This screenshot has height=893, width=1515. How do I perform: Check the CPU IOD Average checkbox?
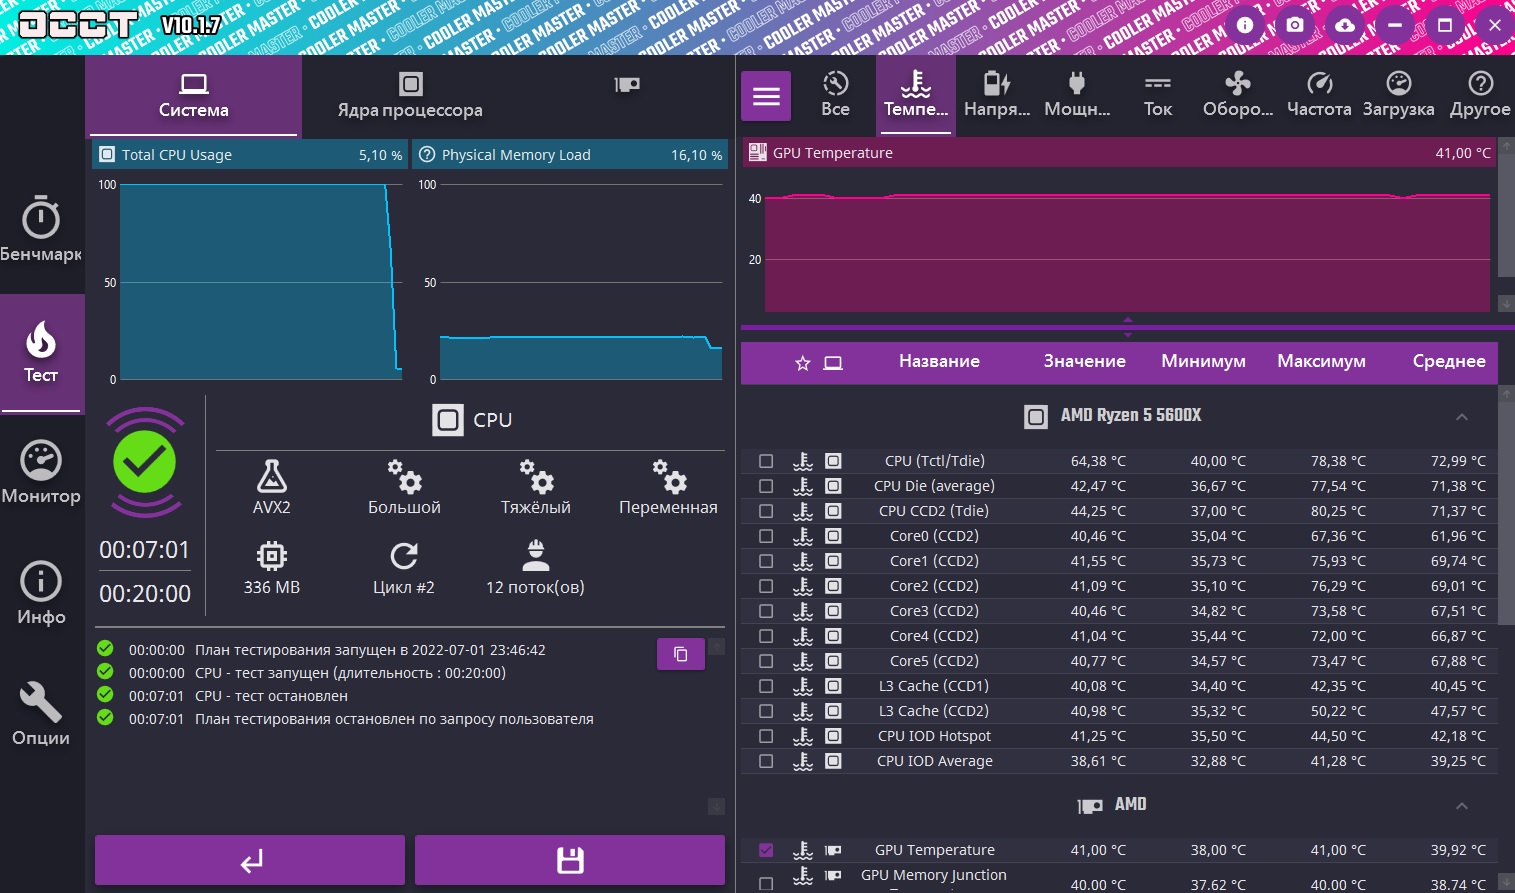point(766,761)
